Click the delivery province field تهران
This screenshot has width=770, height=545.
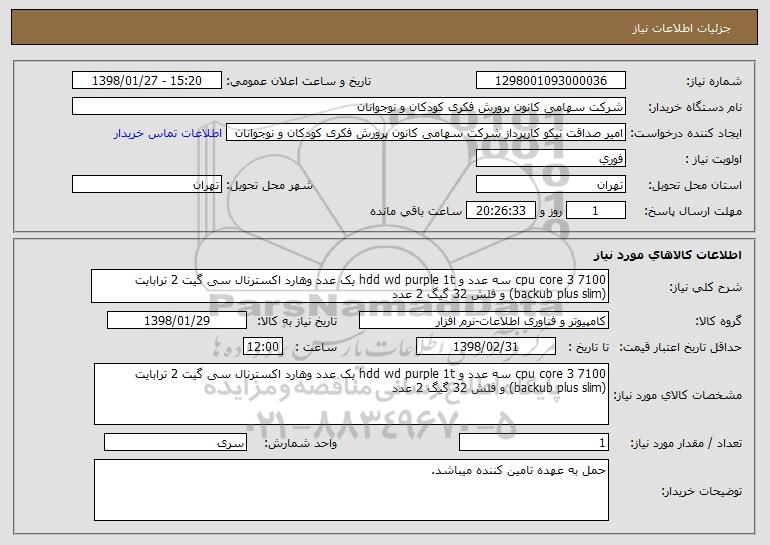click(x=550, y=185)
